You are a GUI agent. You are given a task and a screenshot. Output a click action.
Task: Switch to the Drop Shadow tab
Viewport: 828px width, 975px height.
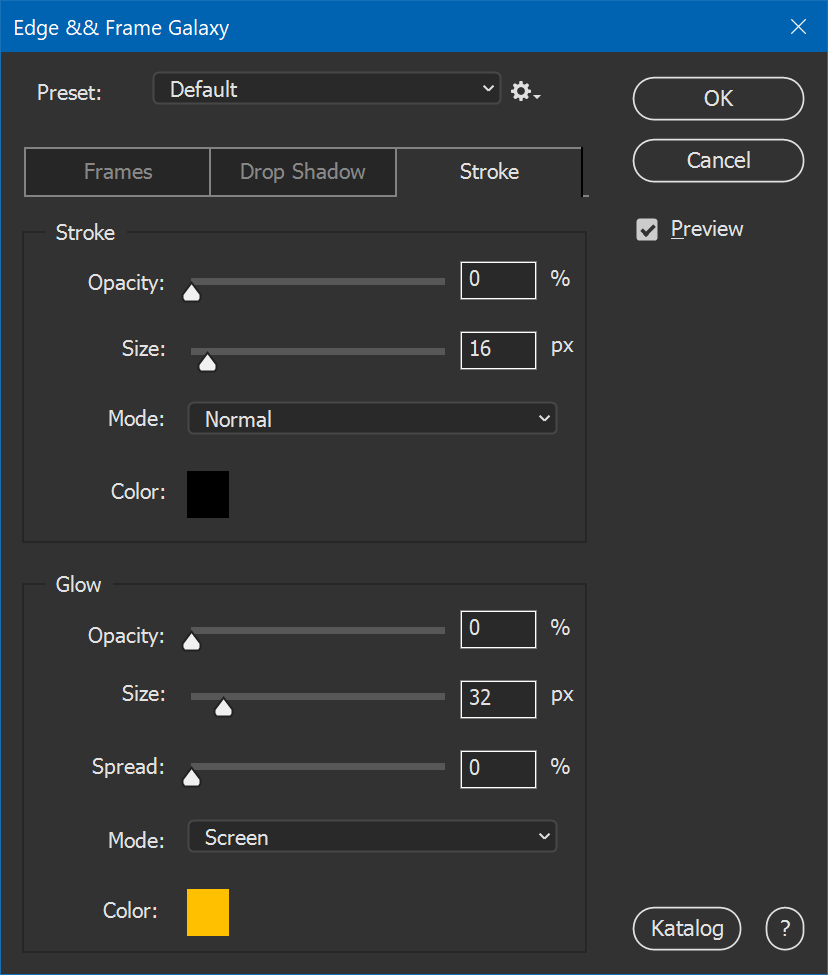[303, 172]
